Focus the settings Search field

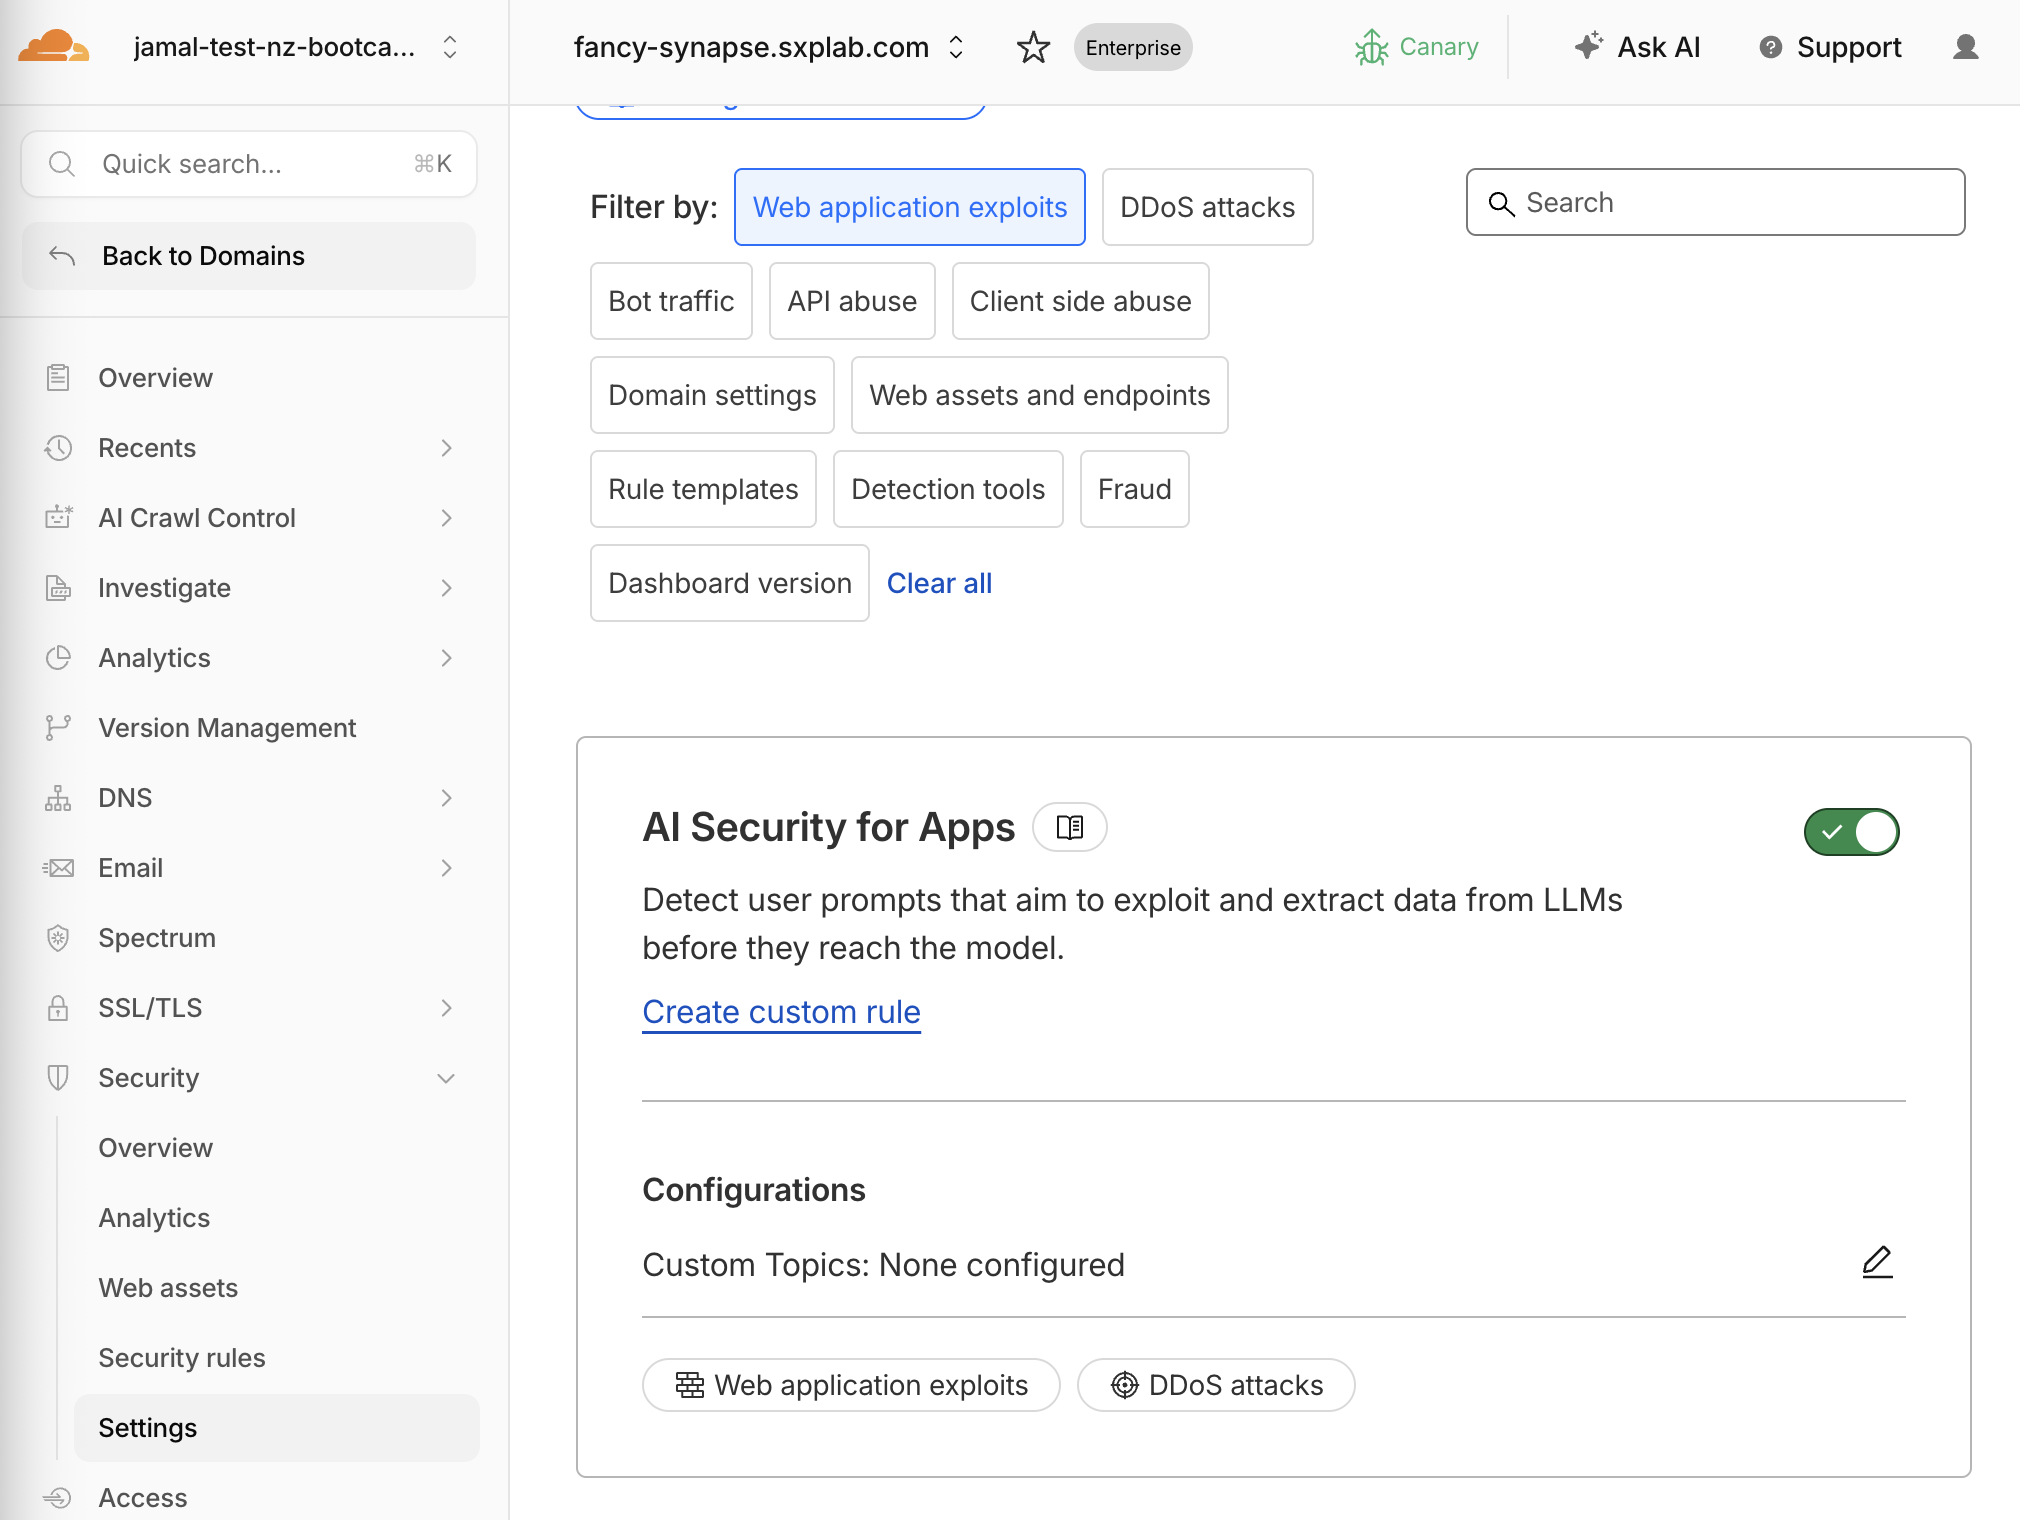click(1715, 202)
